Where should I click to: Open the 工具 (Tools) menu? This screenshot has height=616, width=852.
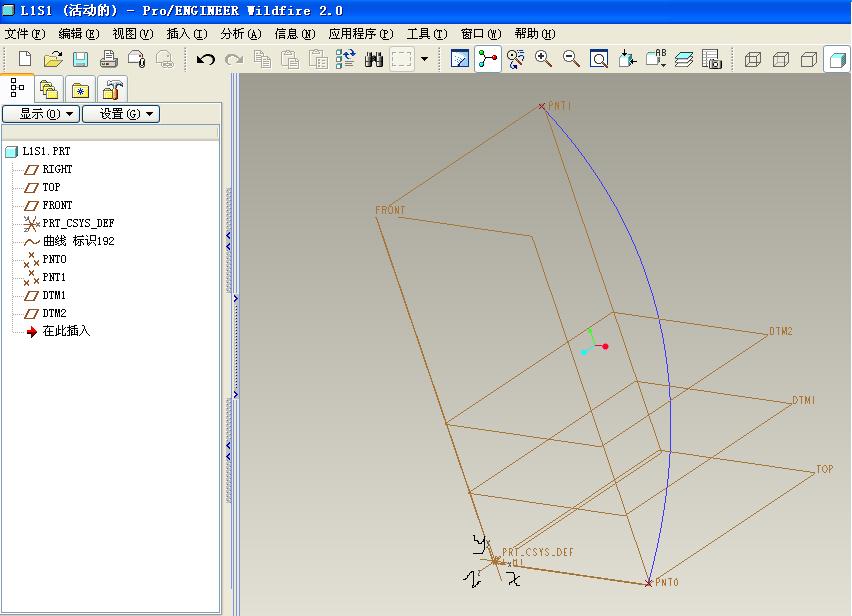pos(427,34)
